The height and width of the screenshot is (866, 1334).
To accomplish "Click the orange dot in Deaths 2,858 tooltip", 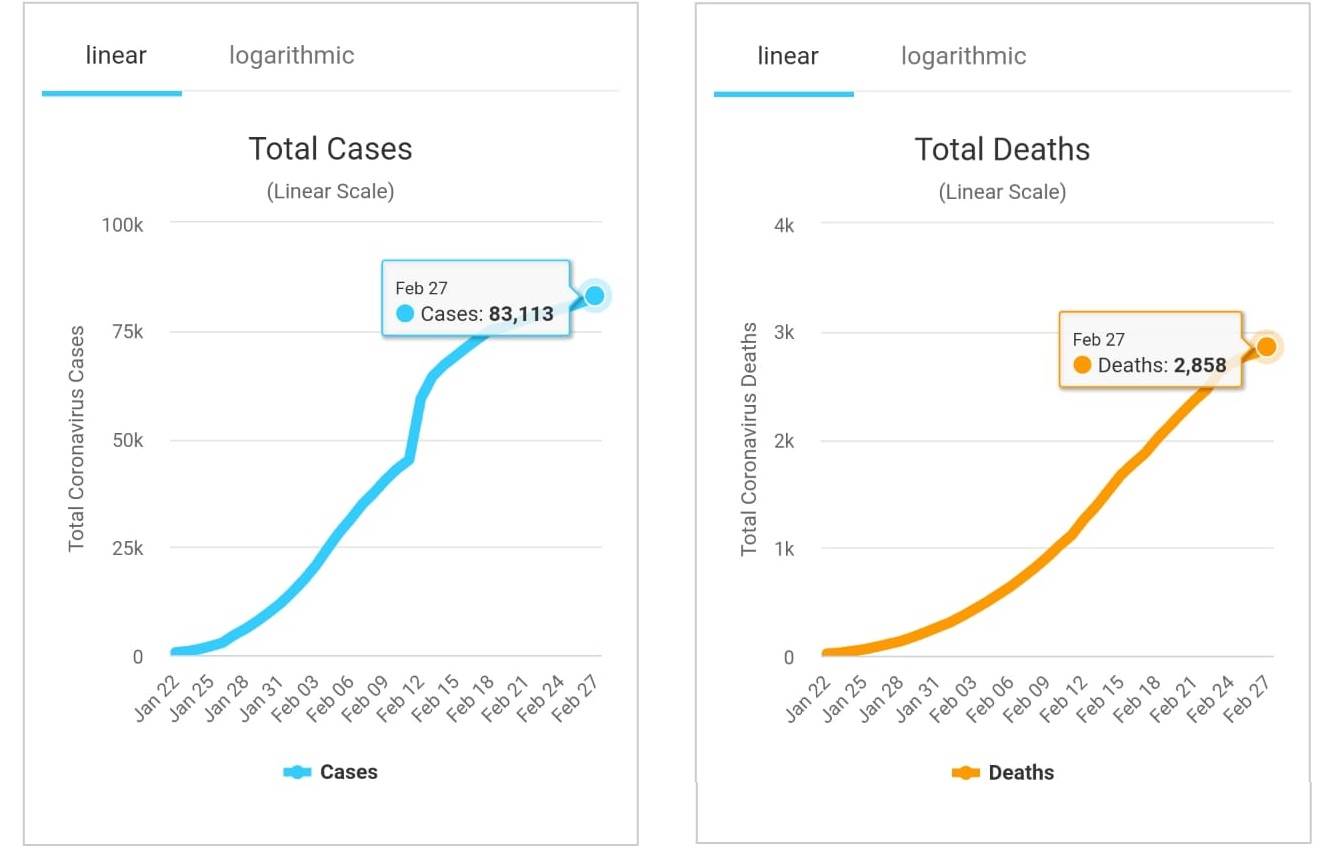I will pos(1082,365).
